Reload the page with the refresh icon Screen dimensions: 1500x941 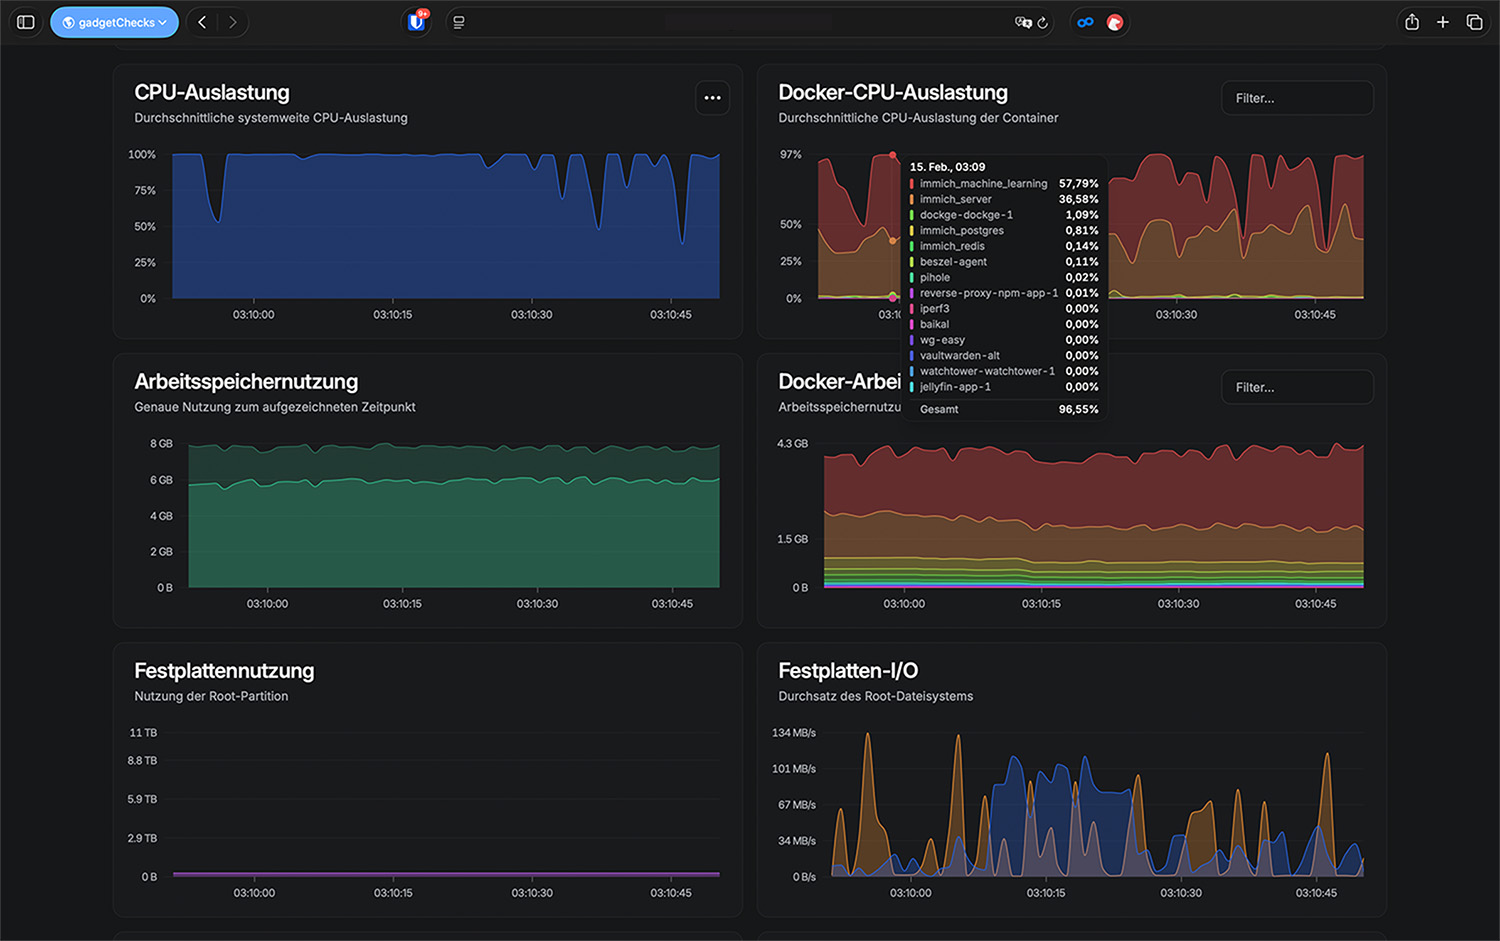1043,23
